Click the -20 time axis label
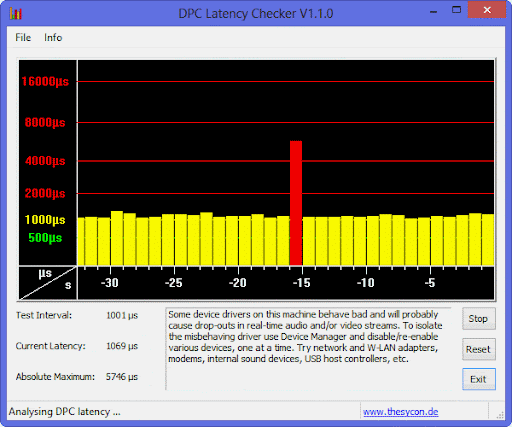Image resolution: width=512 pixels, height=427 pixels. [237, 283]
